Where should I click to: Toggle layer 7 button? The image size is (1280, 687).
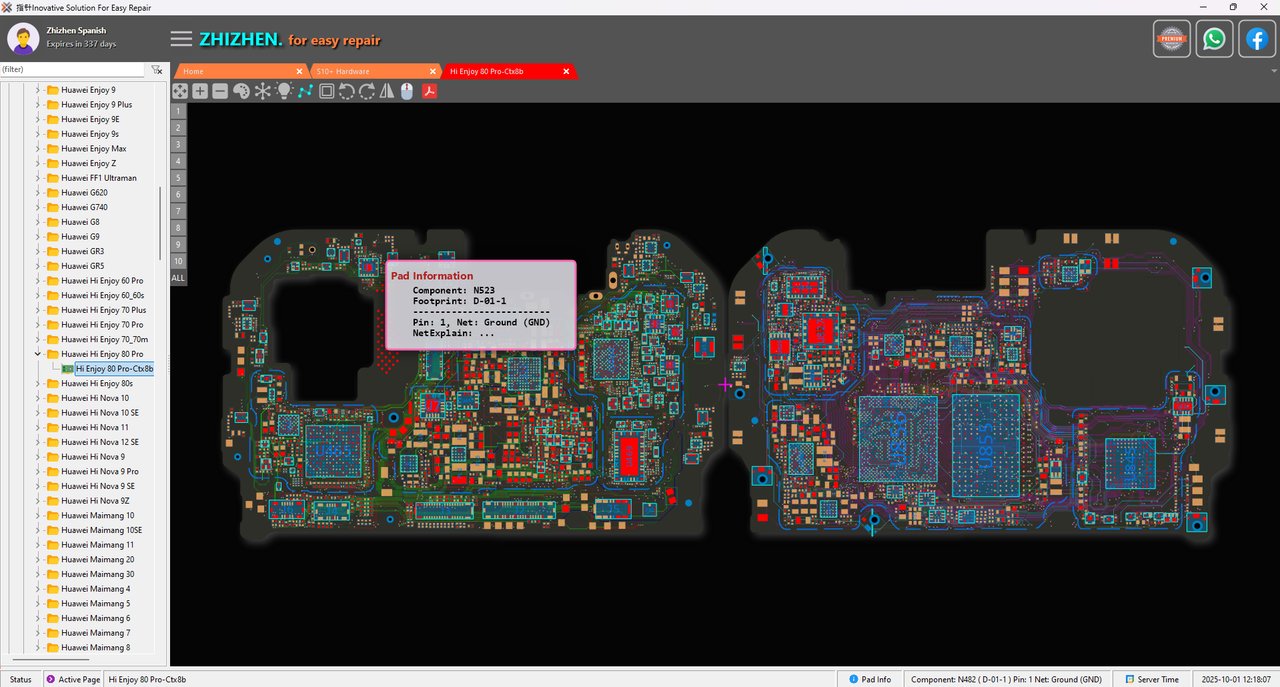[x=178, y=211]
